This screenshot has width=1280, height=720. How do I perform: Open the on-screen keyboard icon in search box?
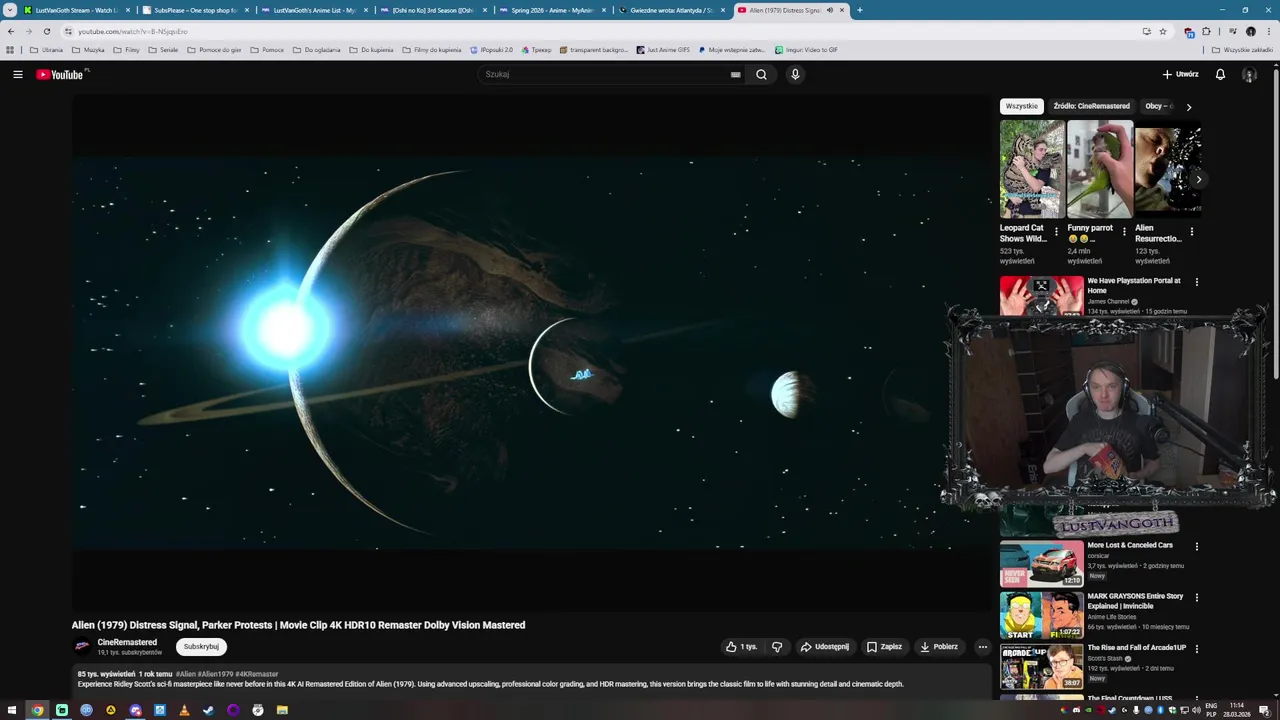point(735,74)
